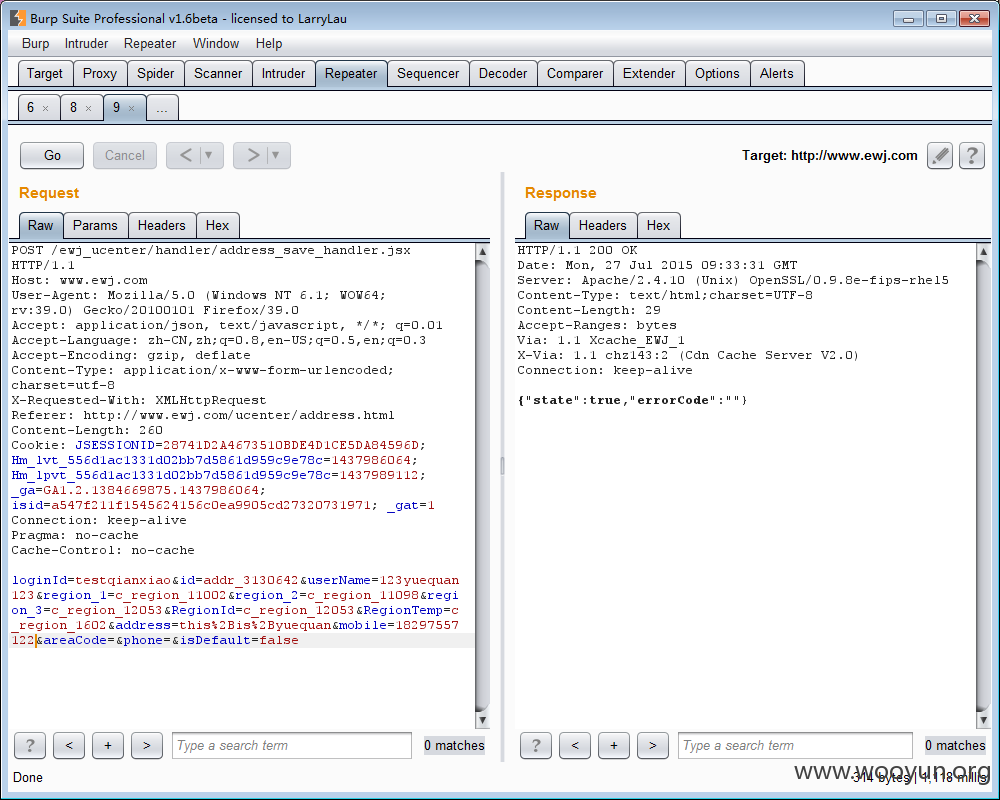The image size is (1000, 800).
Task: Click the response search term field
Action: click(795, 745)
